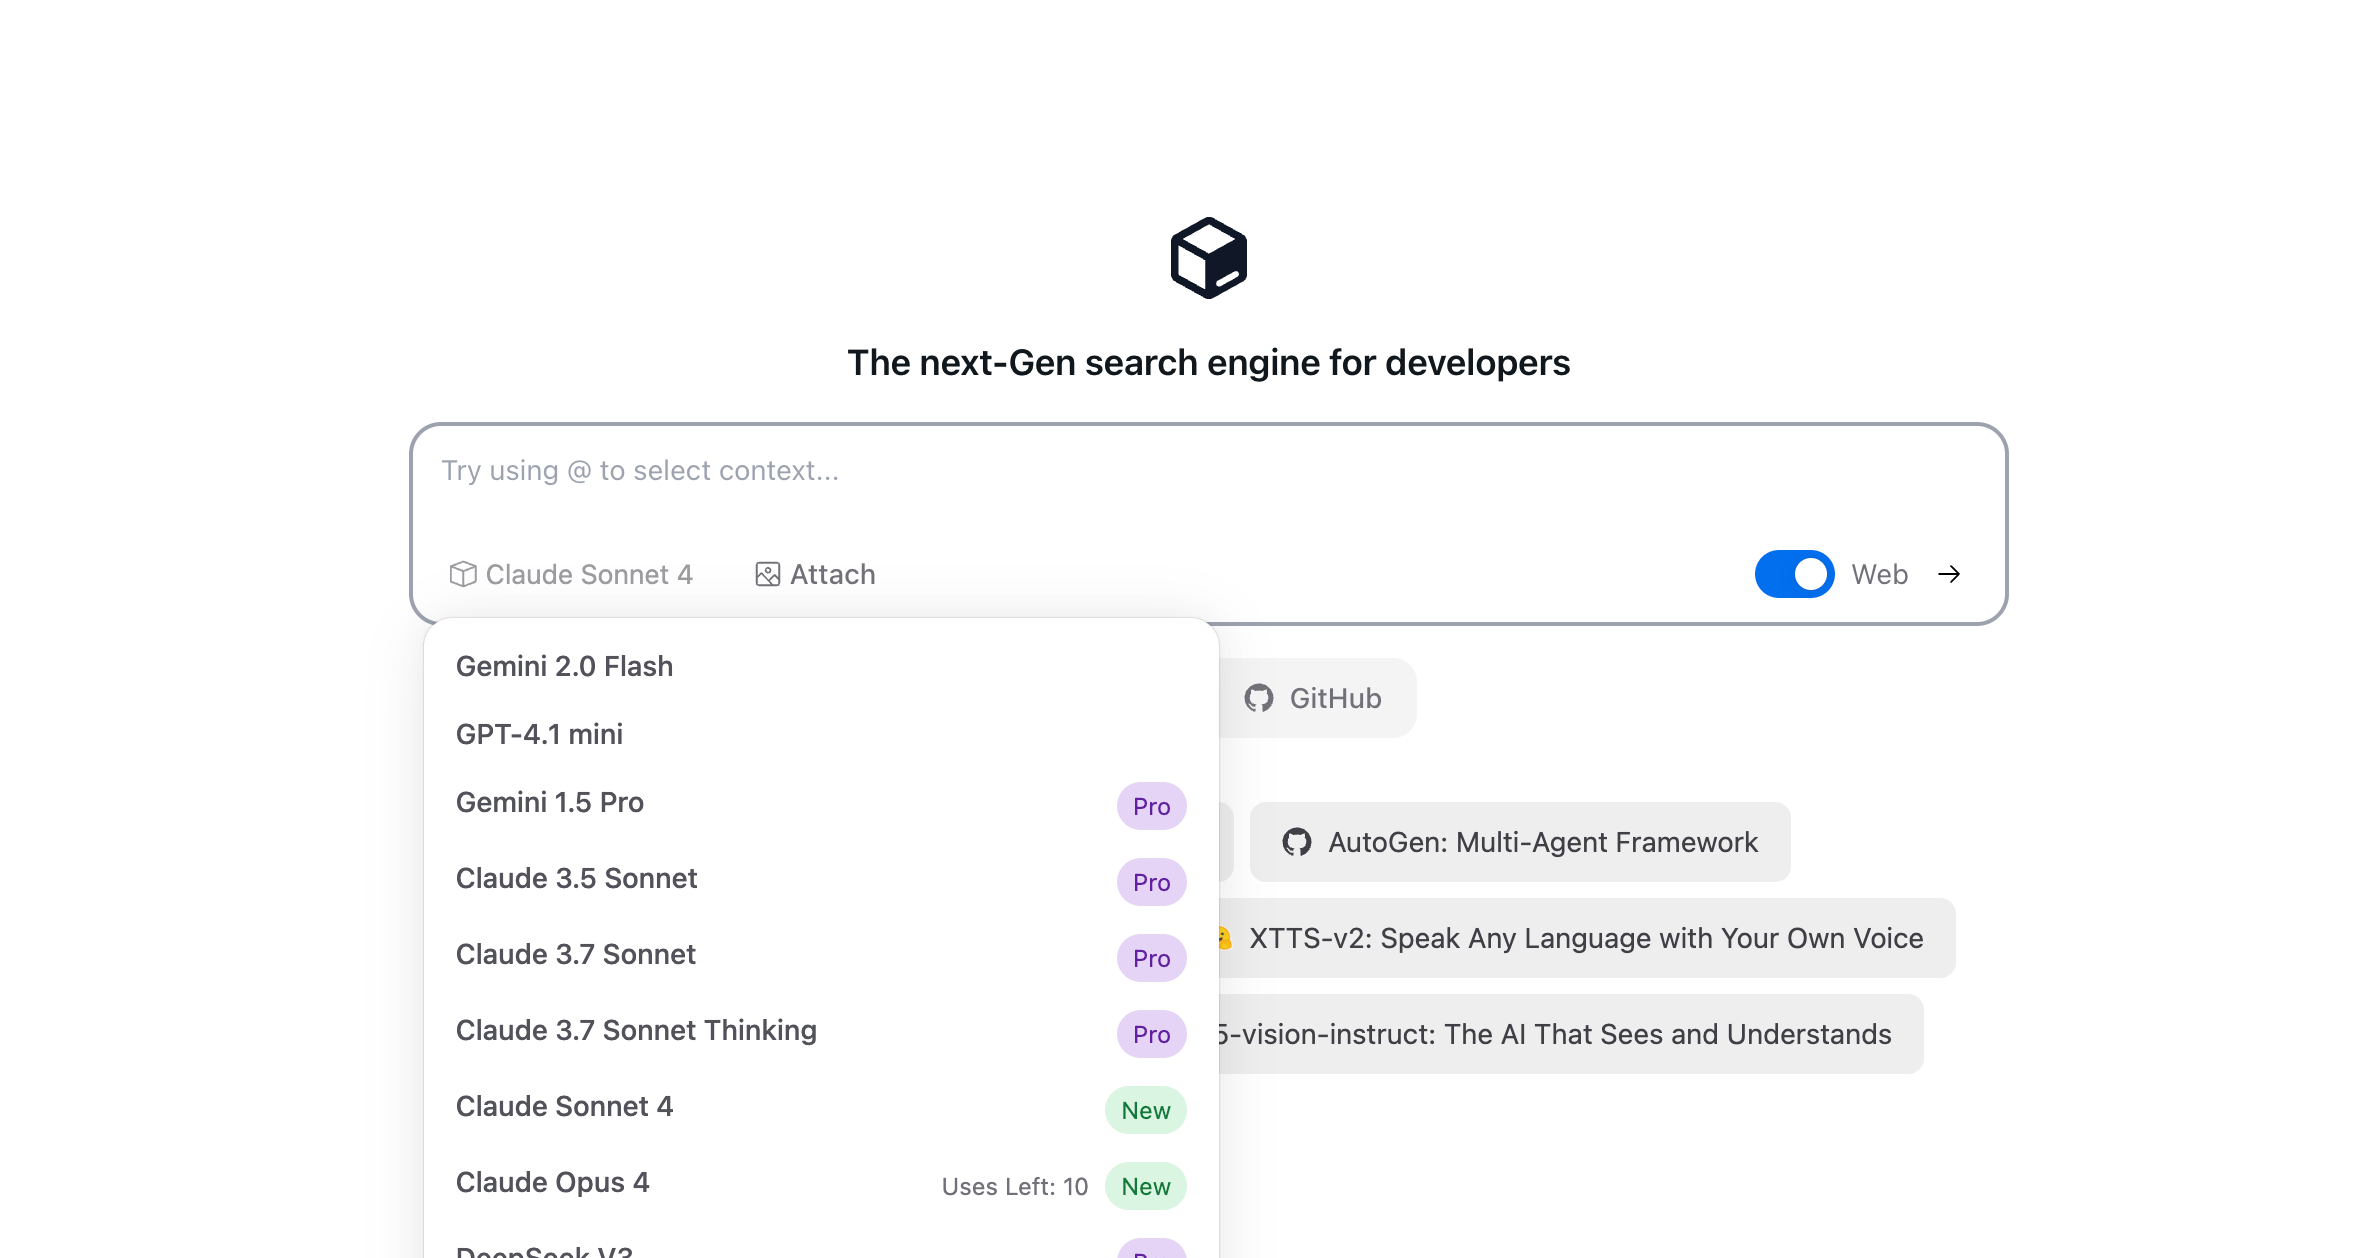Pick Claude 3.5 Sonnet from the list

pos(821,880)
